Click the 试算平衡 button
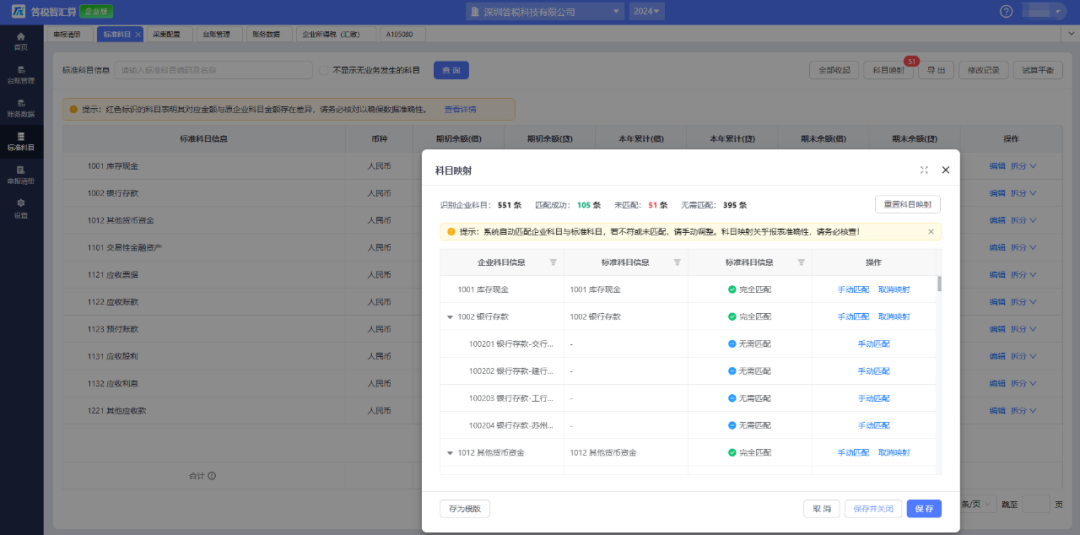This screenshot has width=1080, height=535. click(1038, 70)
